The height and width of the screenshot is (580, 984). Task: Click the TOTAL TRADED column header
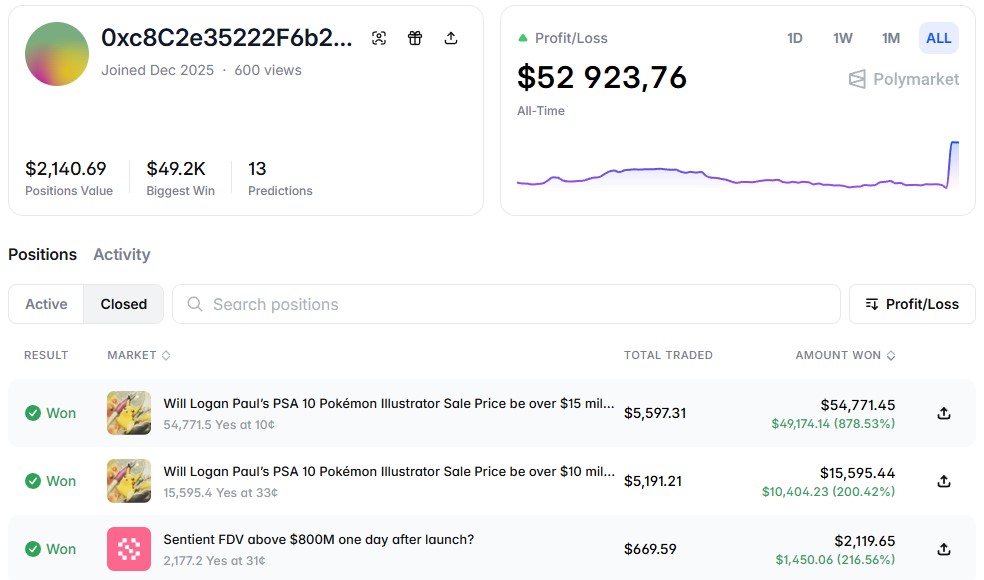668,355
